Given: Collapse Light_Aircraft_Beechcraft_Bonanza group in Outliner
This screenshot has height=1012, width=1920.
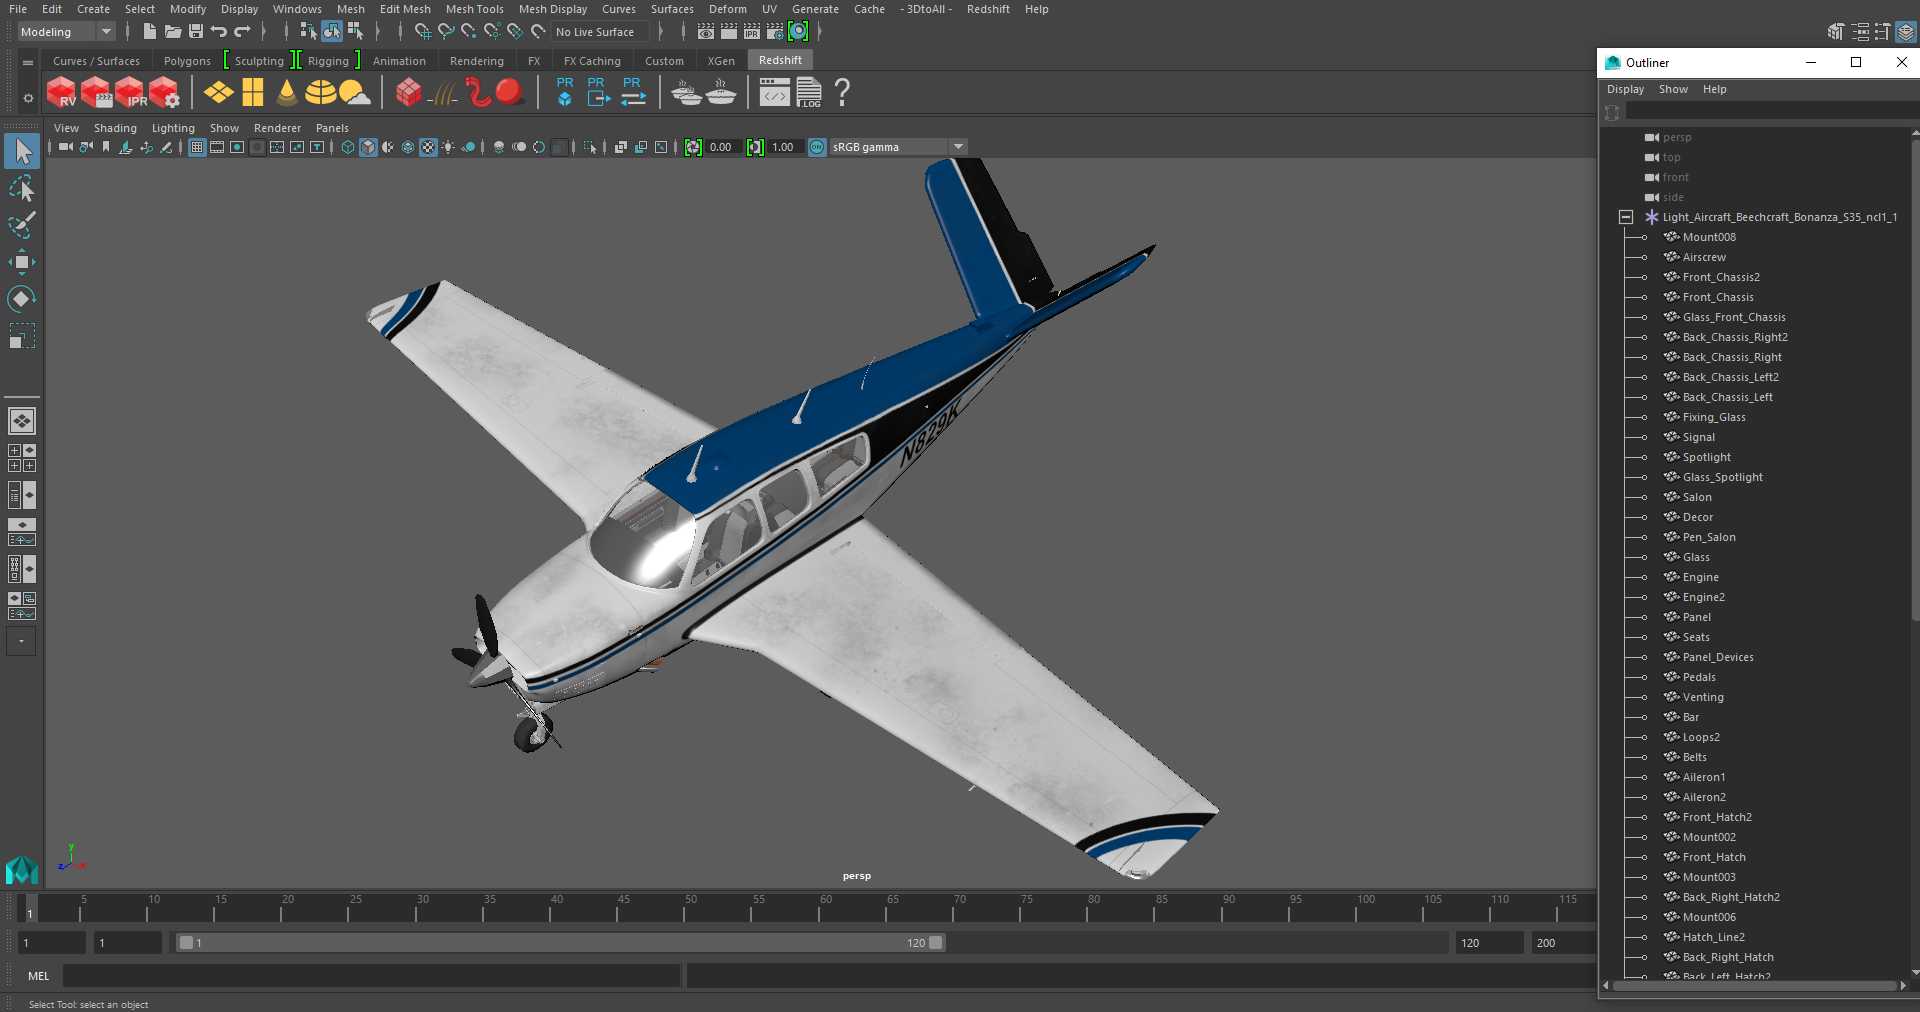Looking at the screenshot, I should (1626, 217).
